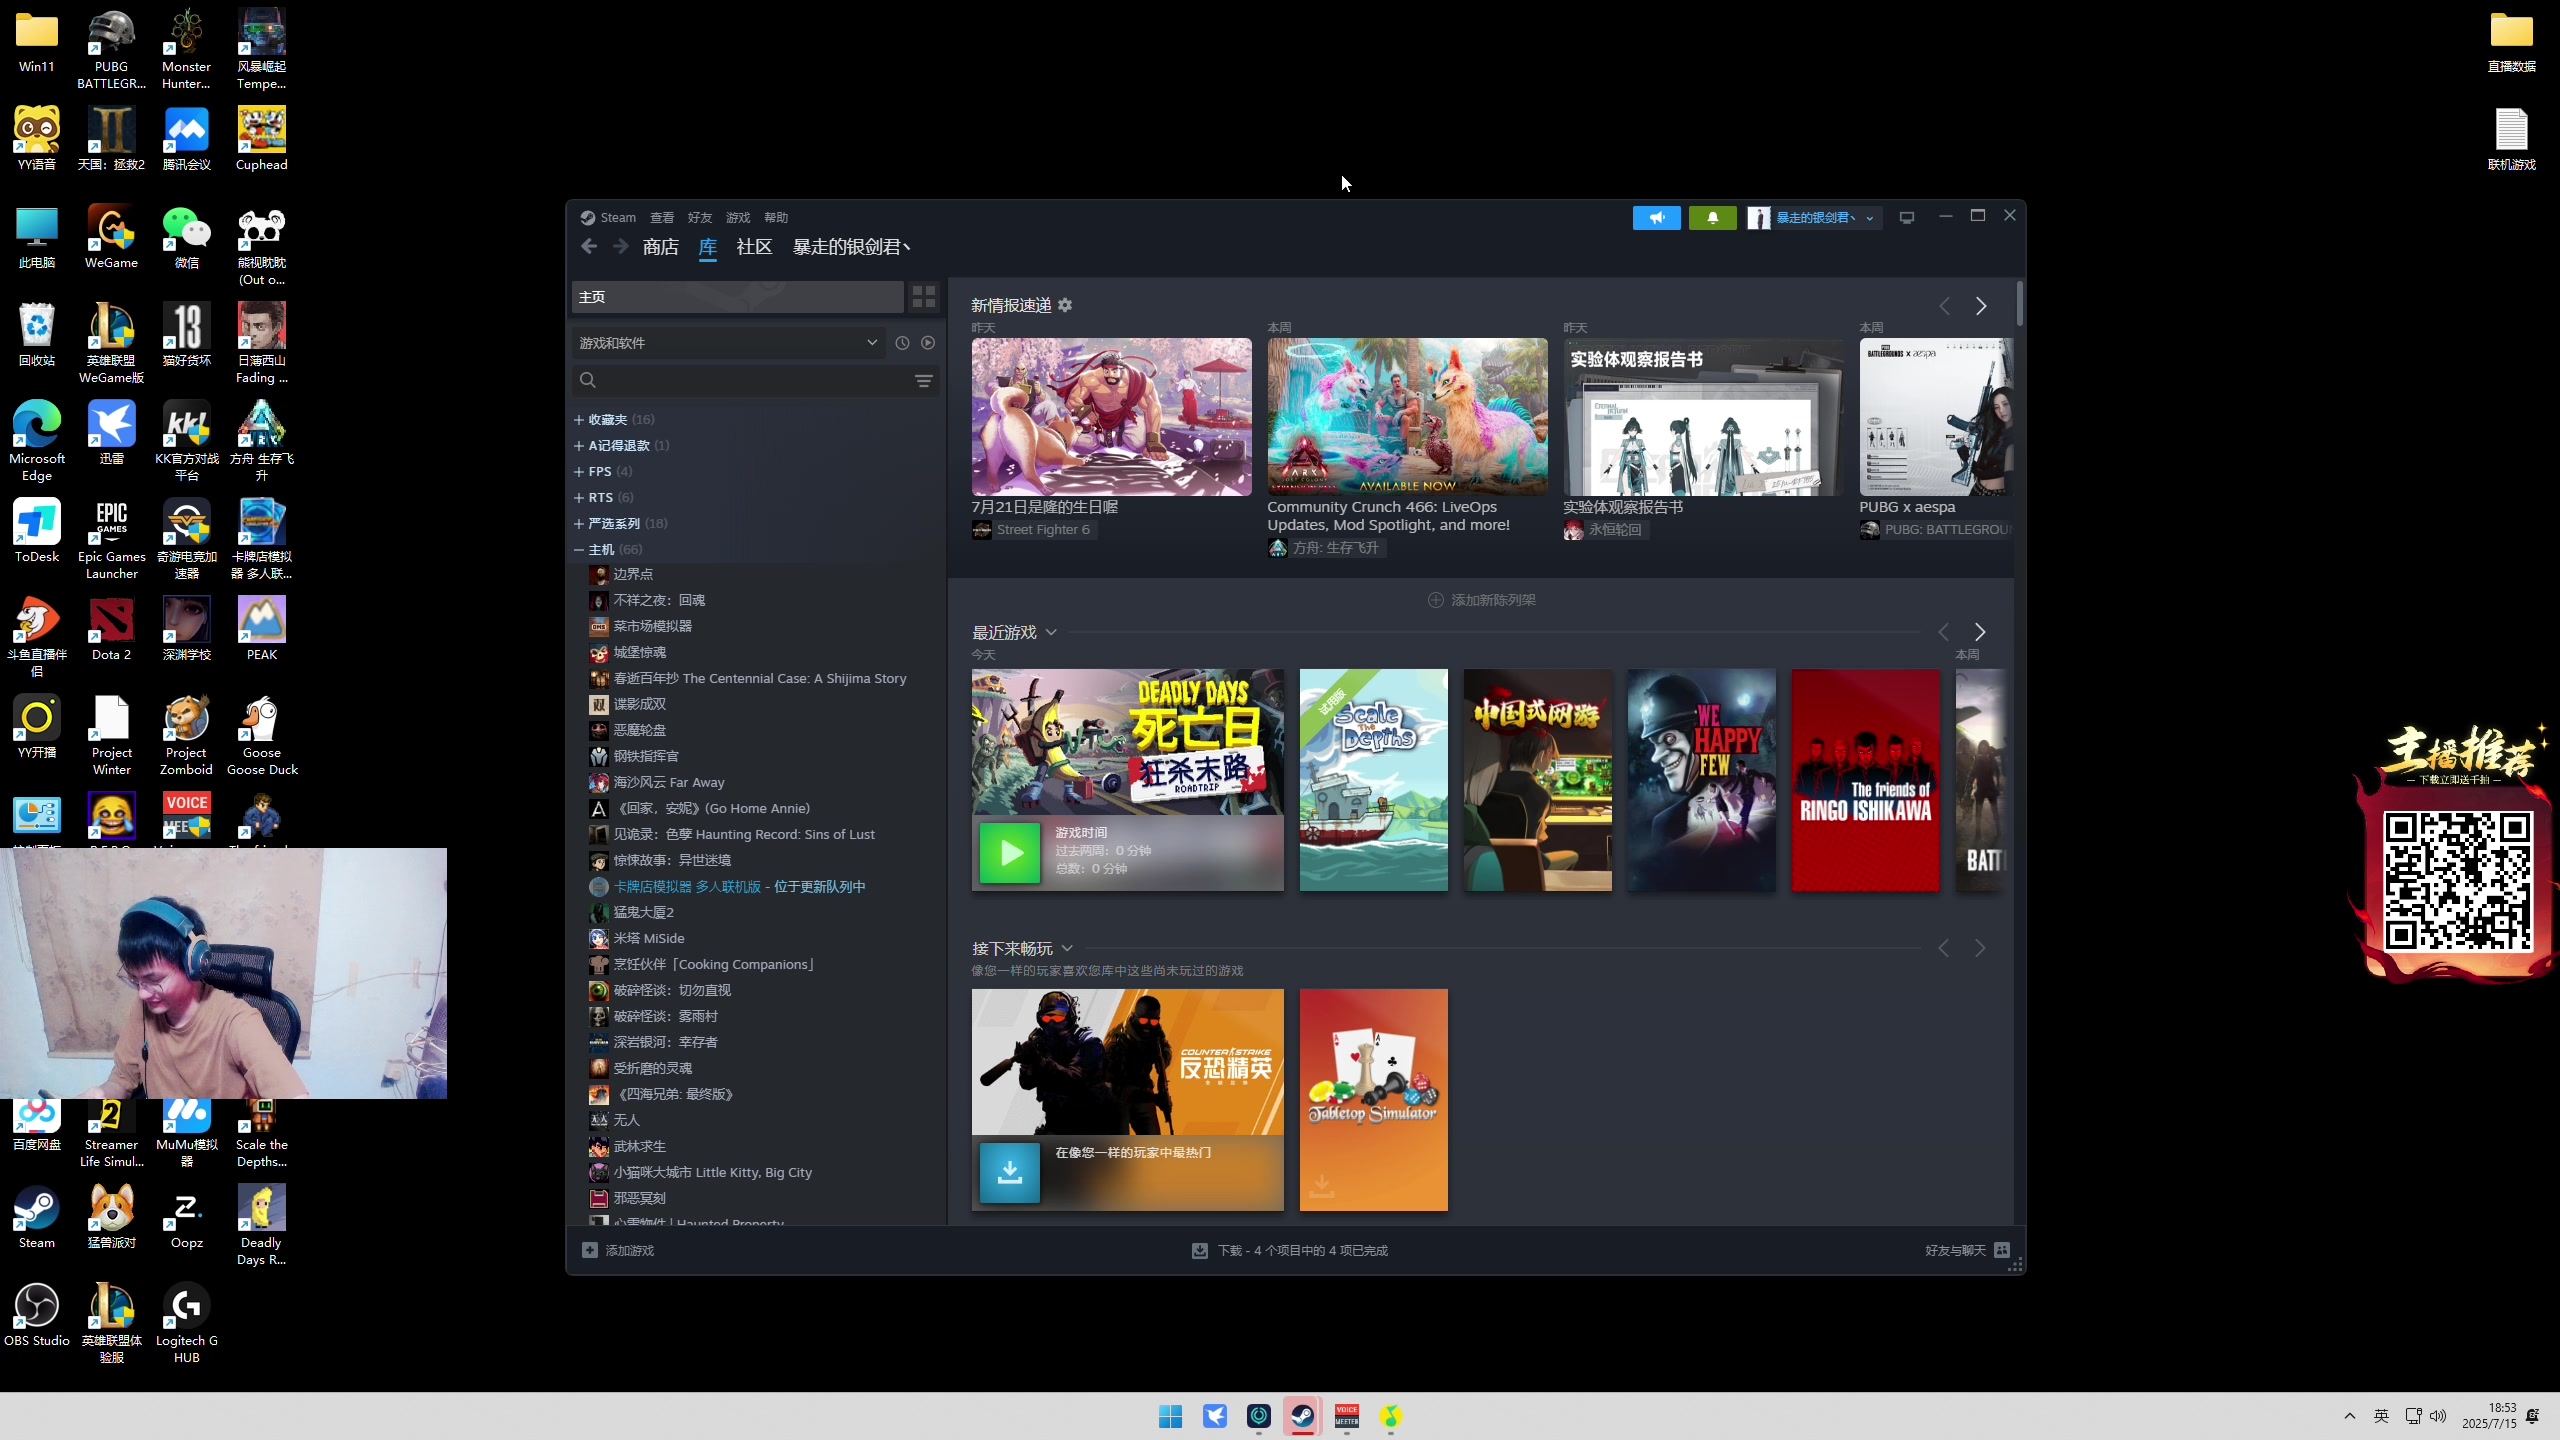Open the 帮助 (Help) menu
This screenshot has width=2560, height=1440.
click(x=776, y=218)
